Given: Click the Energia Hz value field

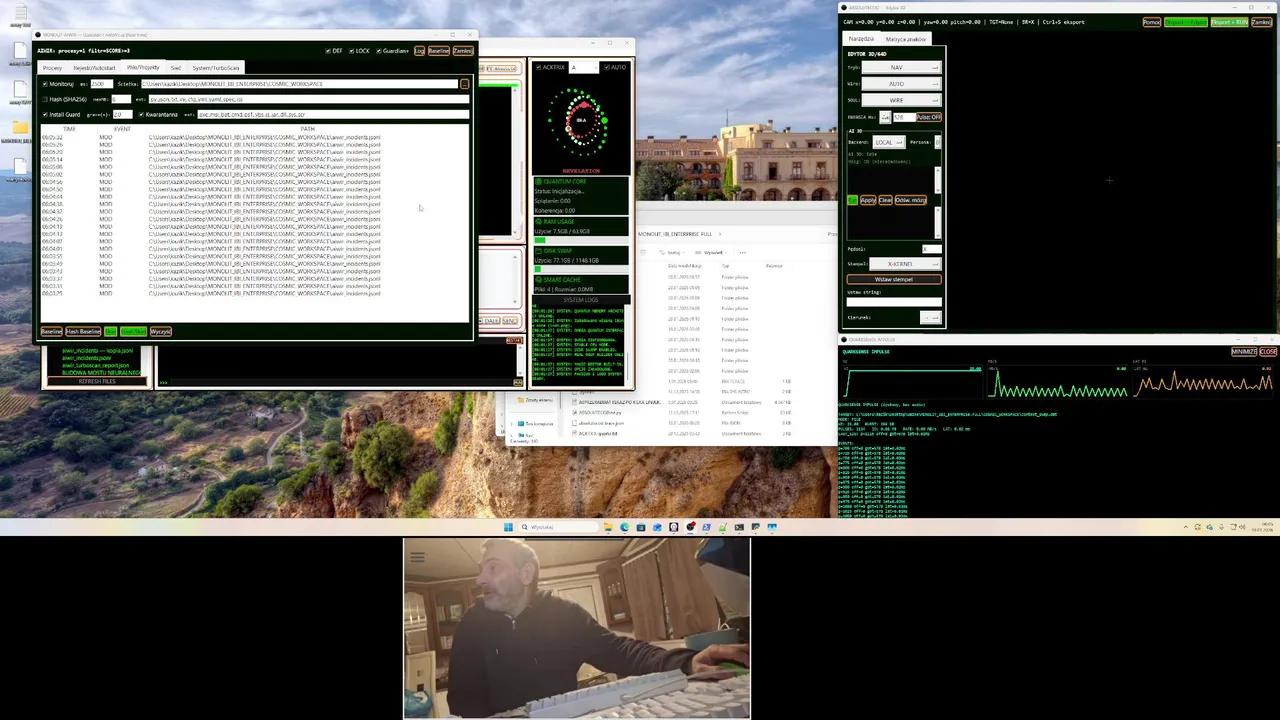Looking at the screenshot, I should [x=904, y=117].
